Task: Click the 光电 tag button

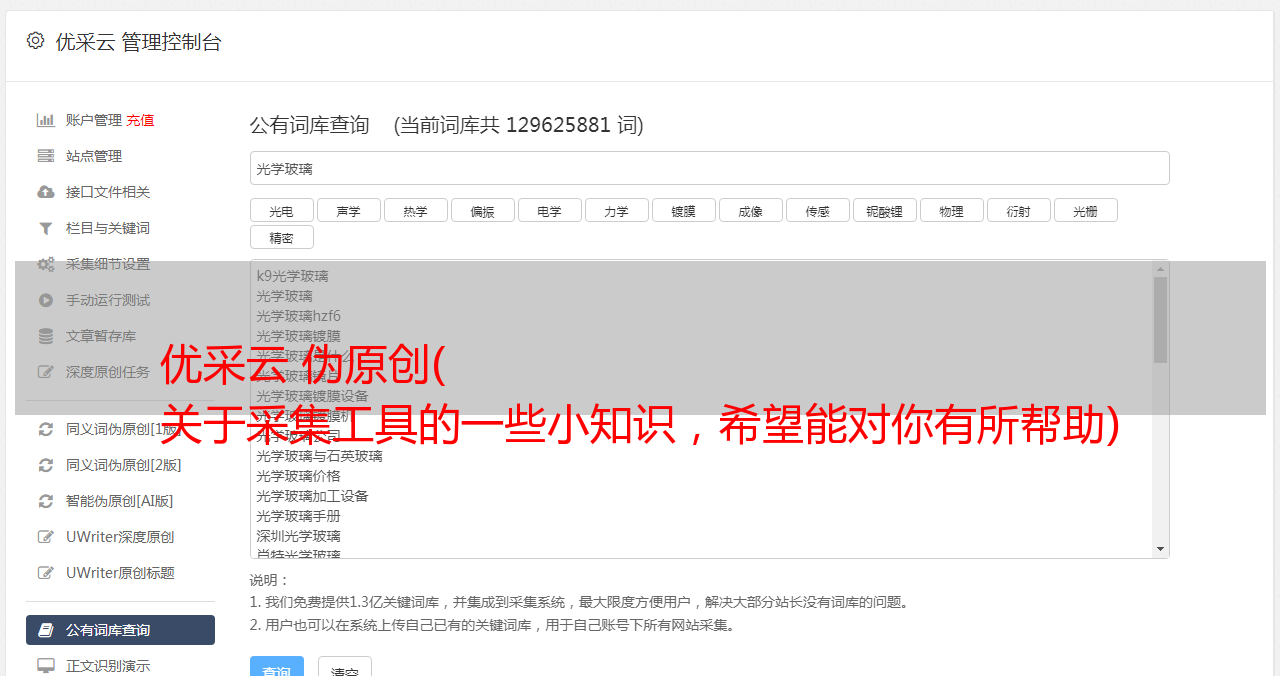Action: pos(281,210)
